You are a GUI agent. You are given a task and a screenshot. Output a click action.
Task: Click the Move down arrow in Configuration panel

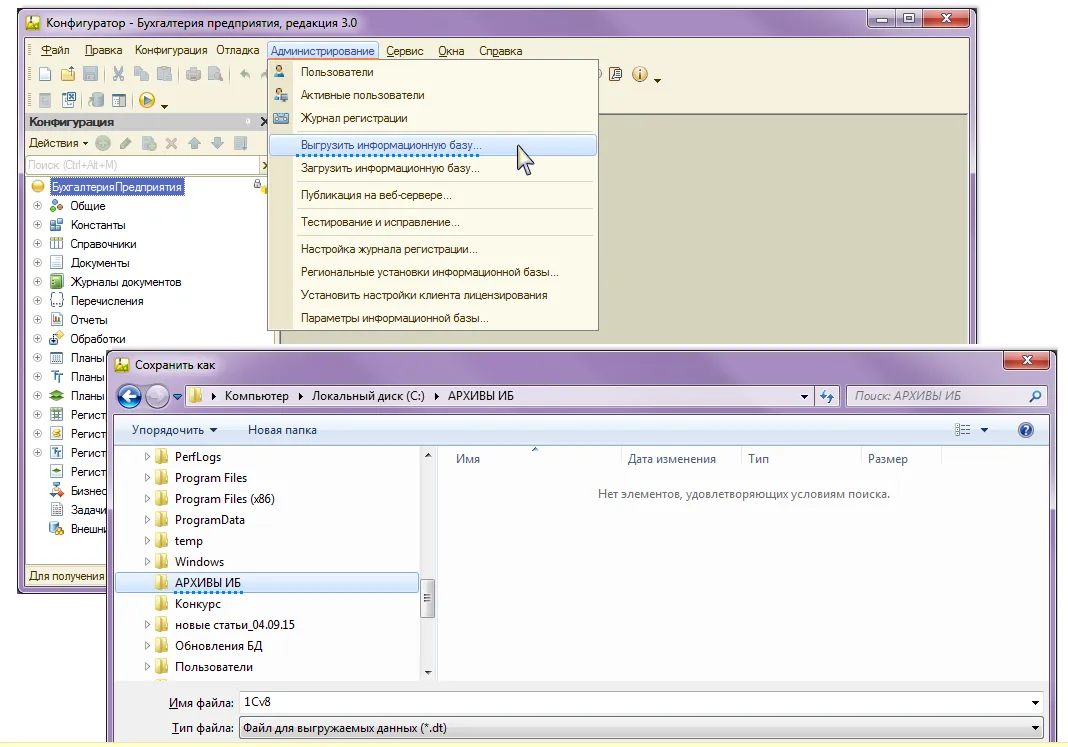(x=217, y=143)
